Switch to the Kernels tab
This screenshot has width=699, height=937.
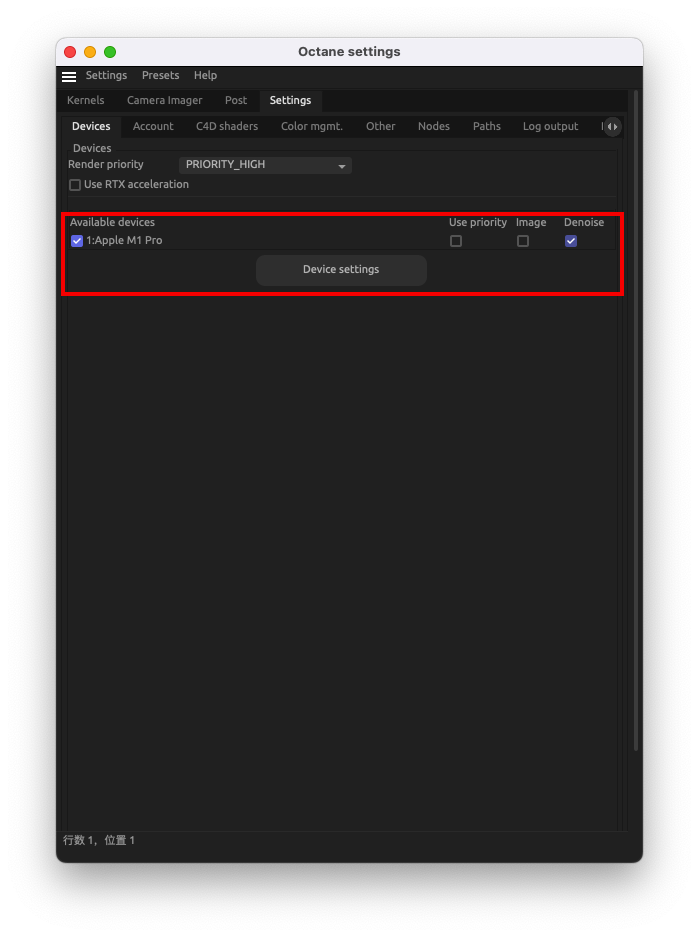[x=85, y=101]
